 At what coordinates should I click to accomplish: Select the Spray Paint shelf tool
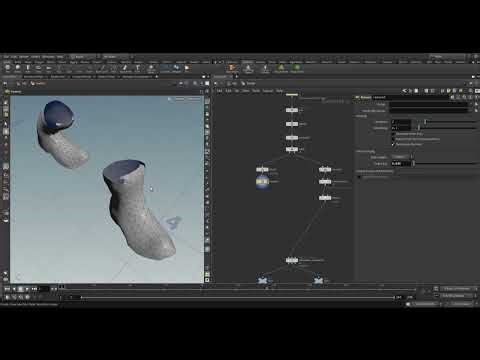(126, 68)
